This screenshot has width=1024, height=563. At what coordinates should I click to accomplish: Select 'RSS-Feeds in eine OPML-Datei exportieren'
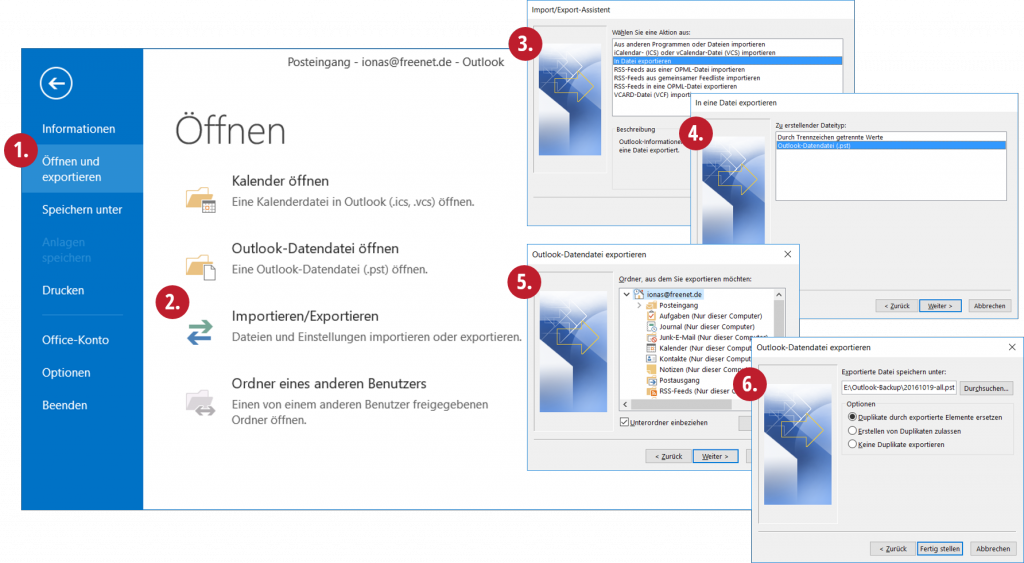pos(675,86)
